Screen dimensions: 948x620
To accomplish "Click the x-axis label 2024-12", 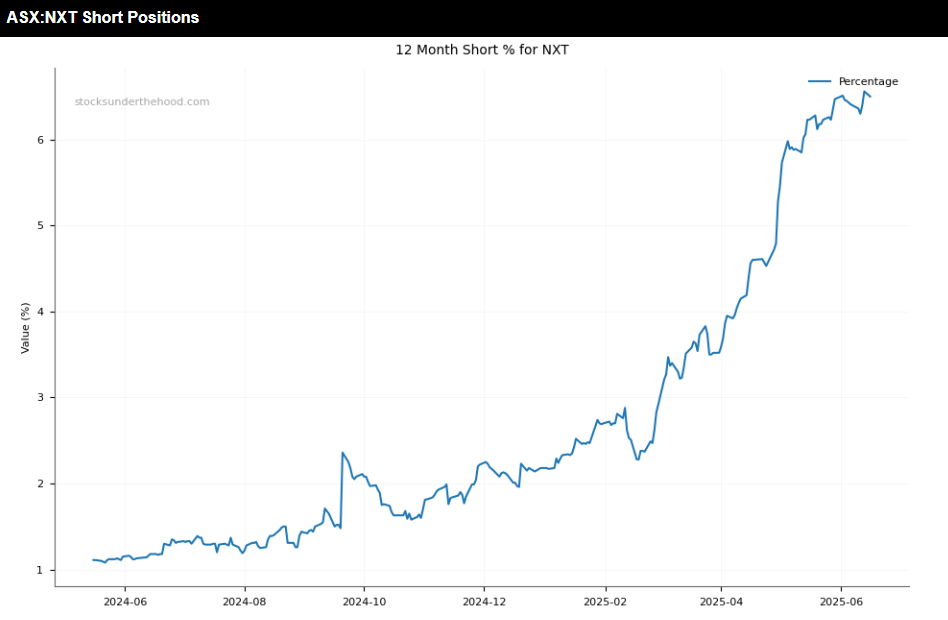I will click(x=484, y=602).
